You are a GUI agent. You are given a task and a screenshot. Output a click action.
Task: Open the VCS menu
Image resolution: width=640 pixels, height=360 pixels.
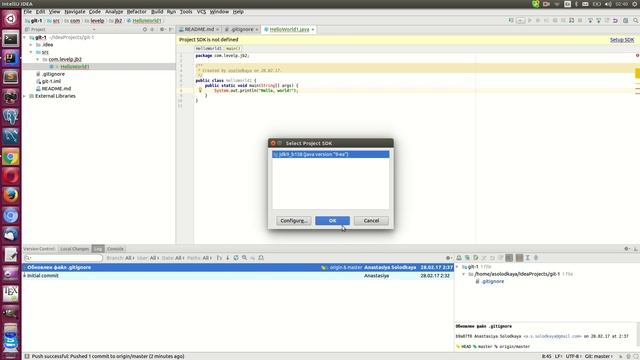click(x=201, y=12)
